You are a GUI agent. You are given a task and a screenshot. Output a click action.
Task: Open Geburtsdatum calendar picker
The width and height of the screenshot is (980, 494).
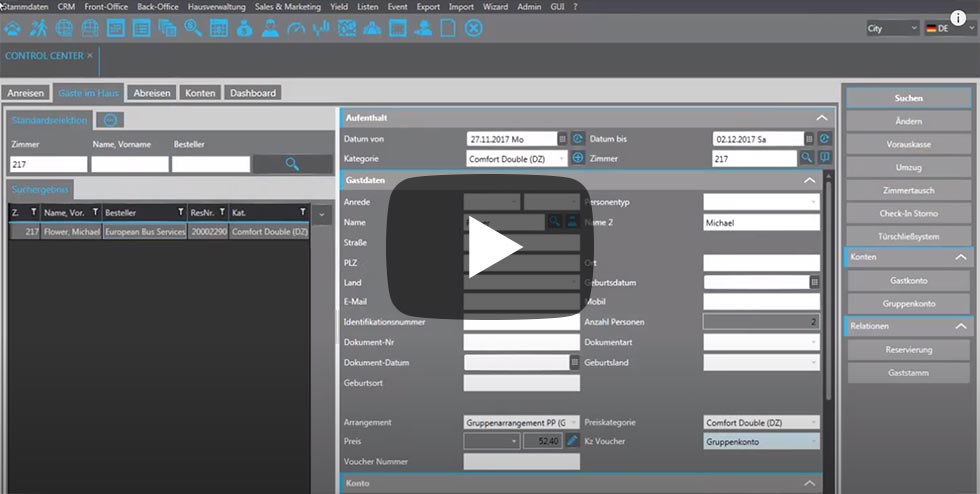point(814,282)
